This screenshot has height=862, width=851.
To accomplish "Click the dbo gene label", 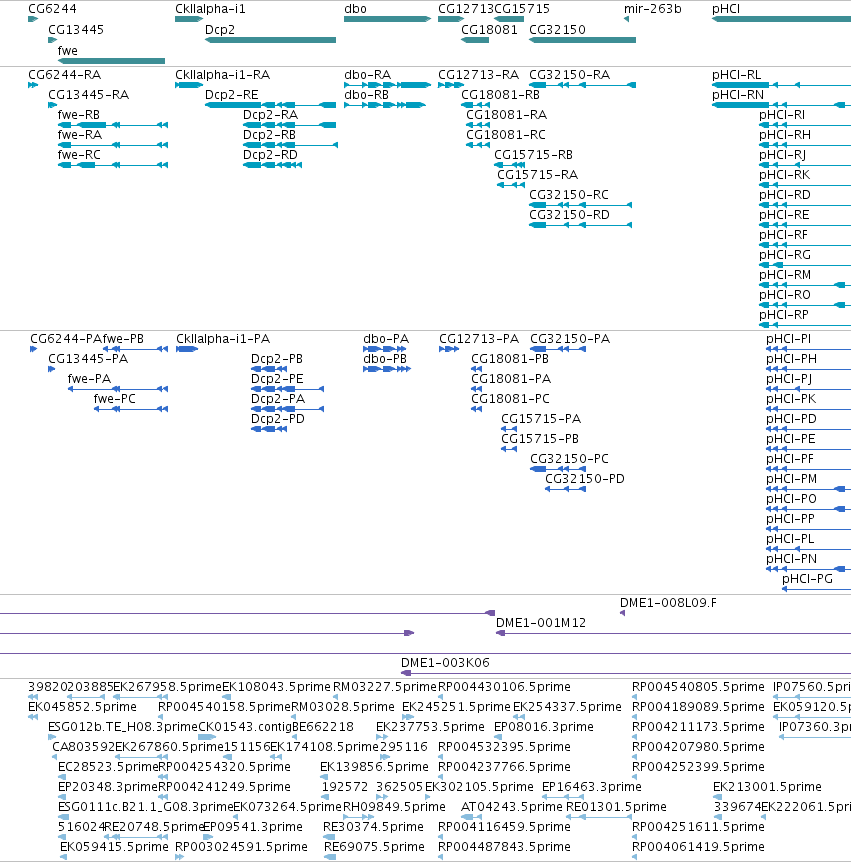I will tap(355, 9).
